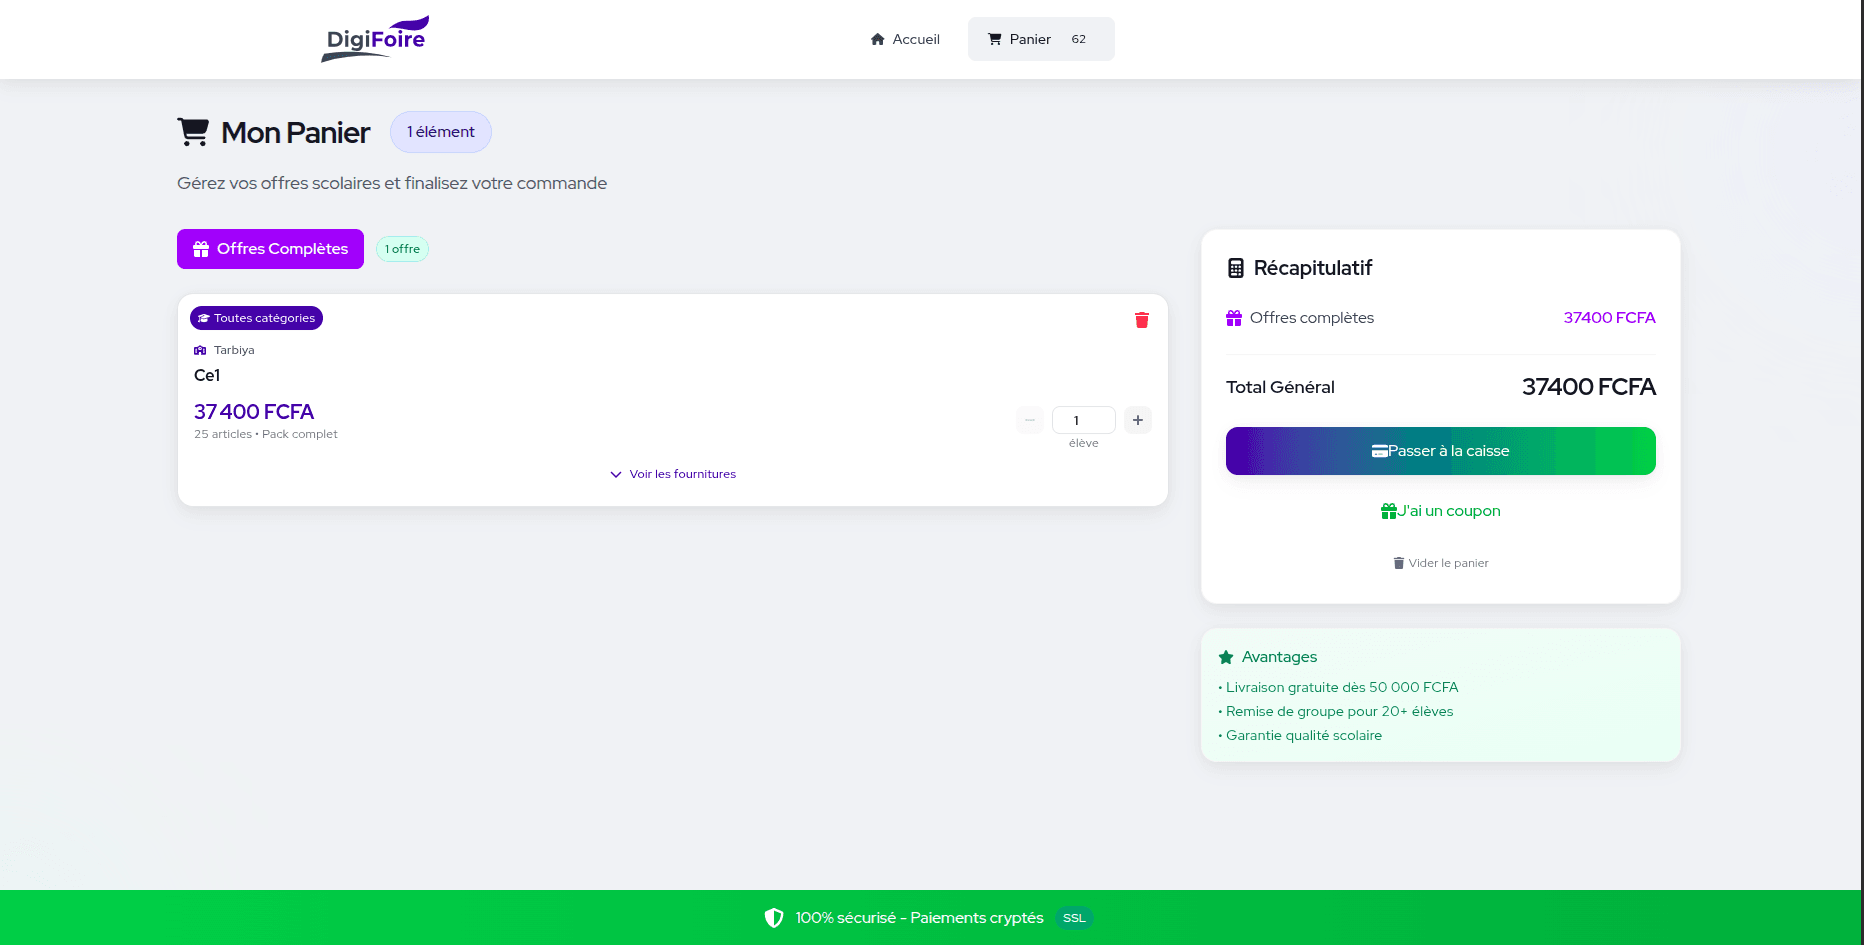Click Vider le panier to empty cart
Viewport: 1864px width, 945px height.
pos(1440,563)
